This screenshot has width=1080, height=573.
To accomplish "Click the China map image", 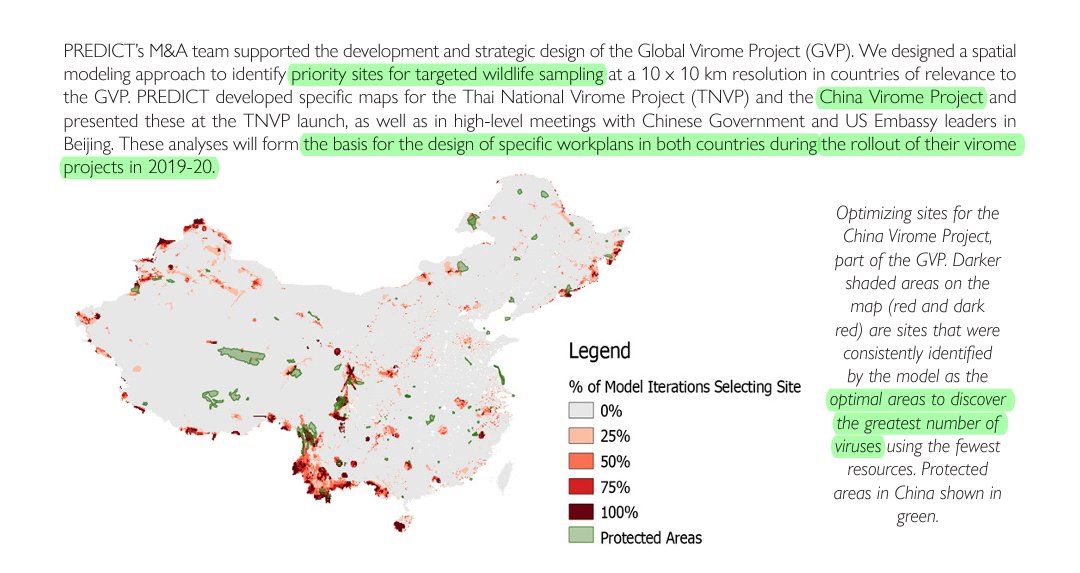I will point(351,354).
